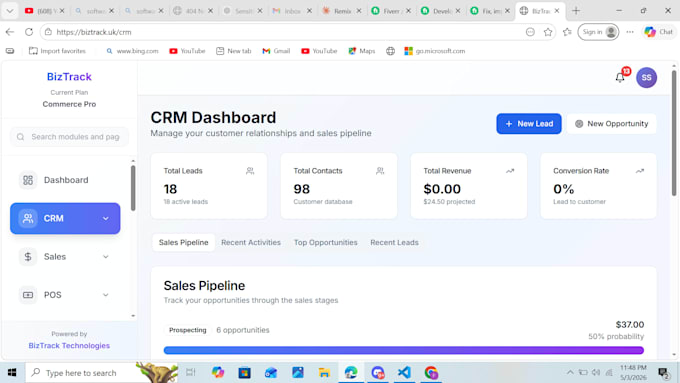The height and width of the screenshot is (383, 680).
Task: Open Copilot Chat in browser
Action: click(x=658, y=32)
